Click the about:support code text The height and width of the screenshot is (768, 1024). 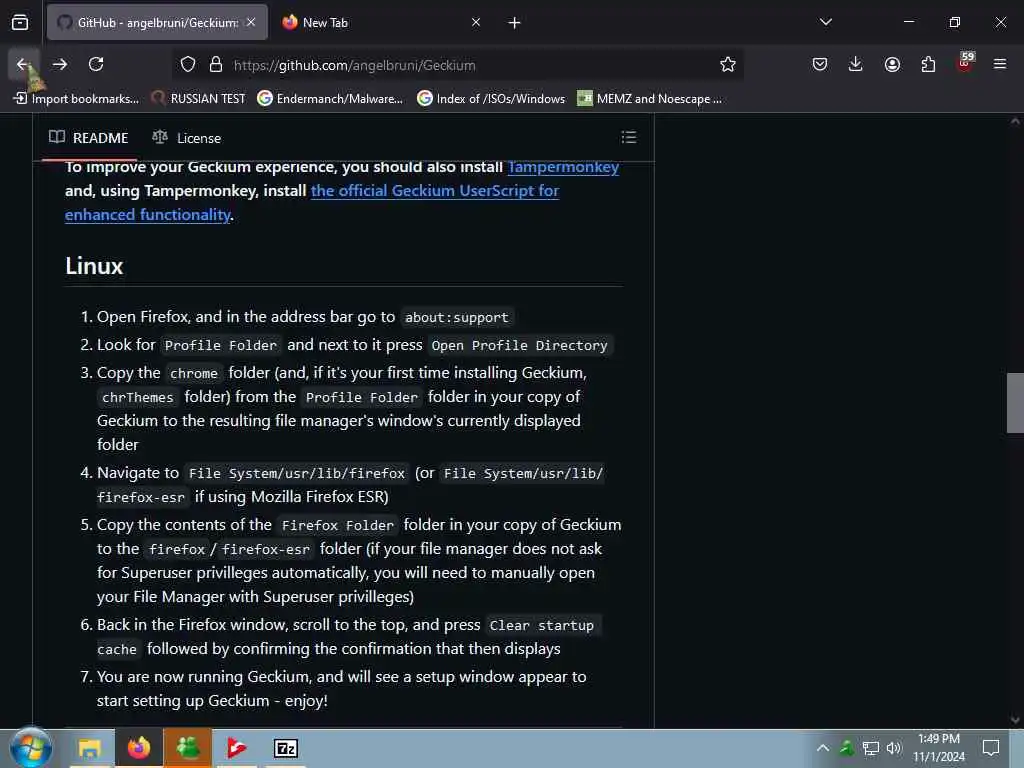(456, 317)
